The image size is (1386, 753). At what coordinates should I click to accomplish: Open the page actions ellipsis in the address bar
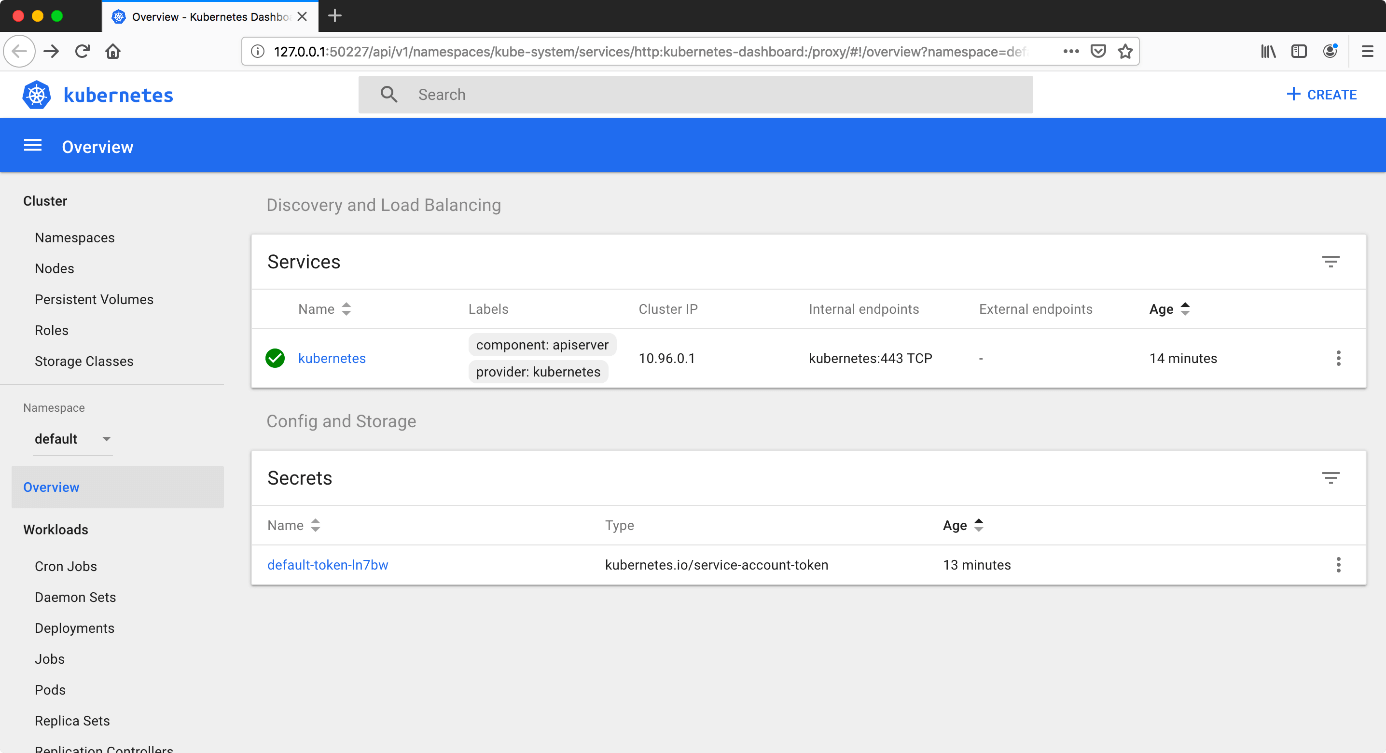click(x=1070, y=51)
